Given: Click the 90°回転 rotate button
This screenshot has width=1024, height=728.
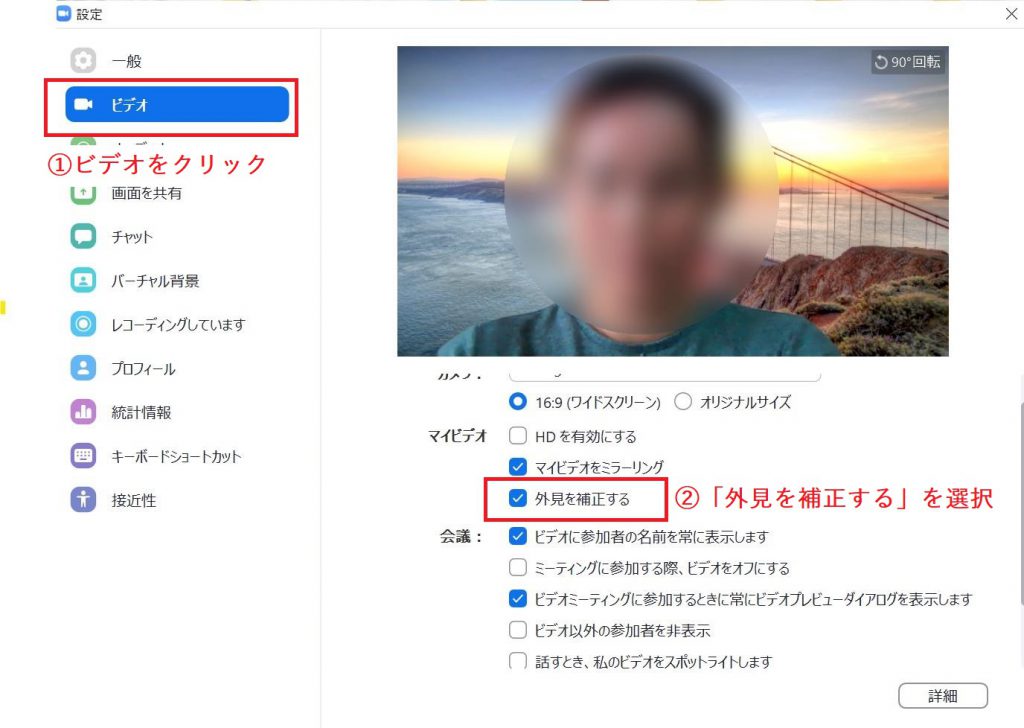Looking at the screenshot, I should (908, 62).
